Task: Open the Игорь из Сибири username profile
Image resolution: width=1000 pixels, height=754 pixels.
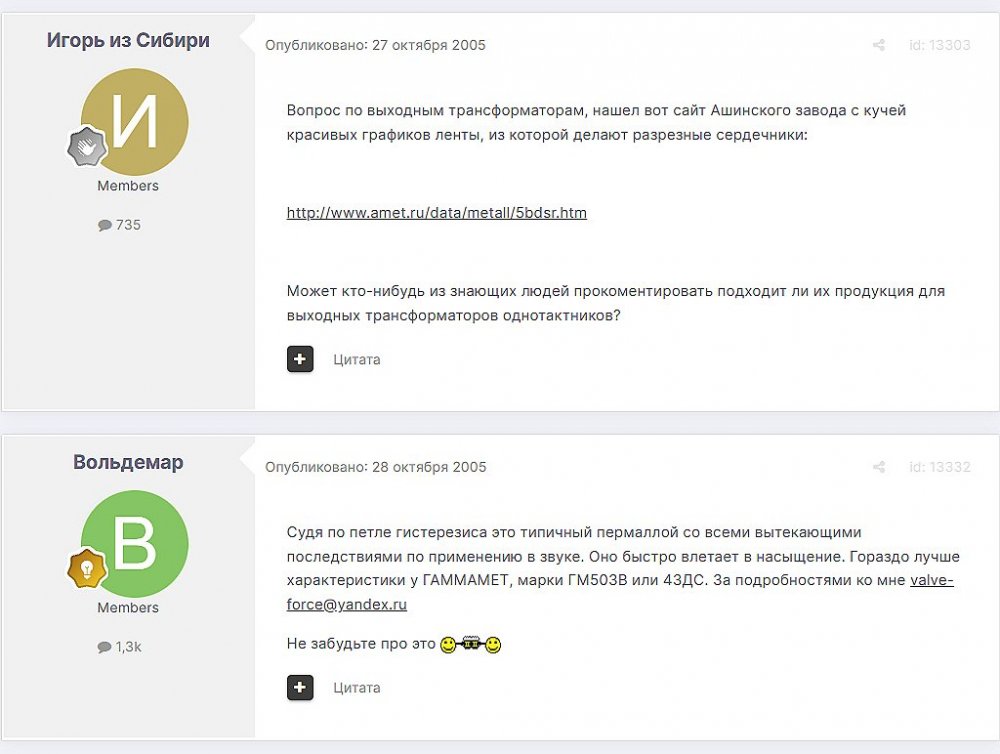Action: coord(128,41)
